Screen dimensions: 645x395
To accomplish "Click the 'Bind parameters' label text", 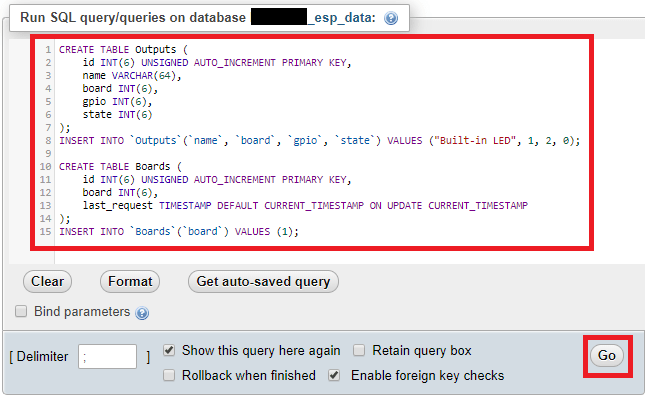I will tap(82, 311).
